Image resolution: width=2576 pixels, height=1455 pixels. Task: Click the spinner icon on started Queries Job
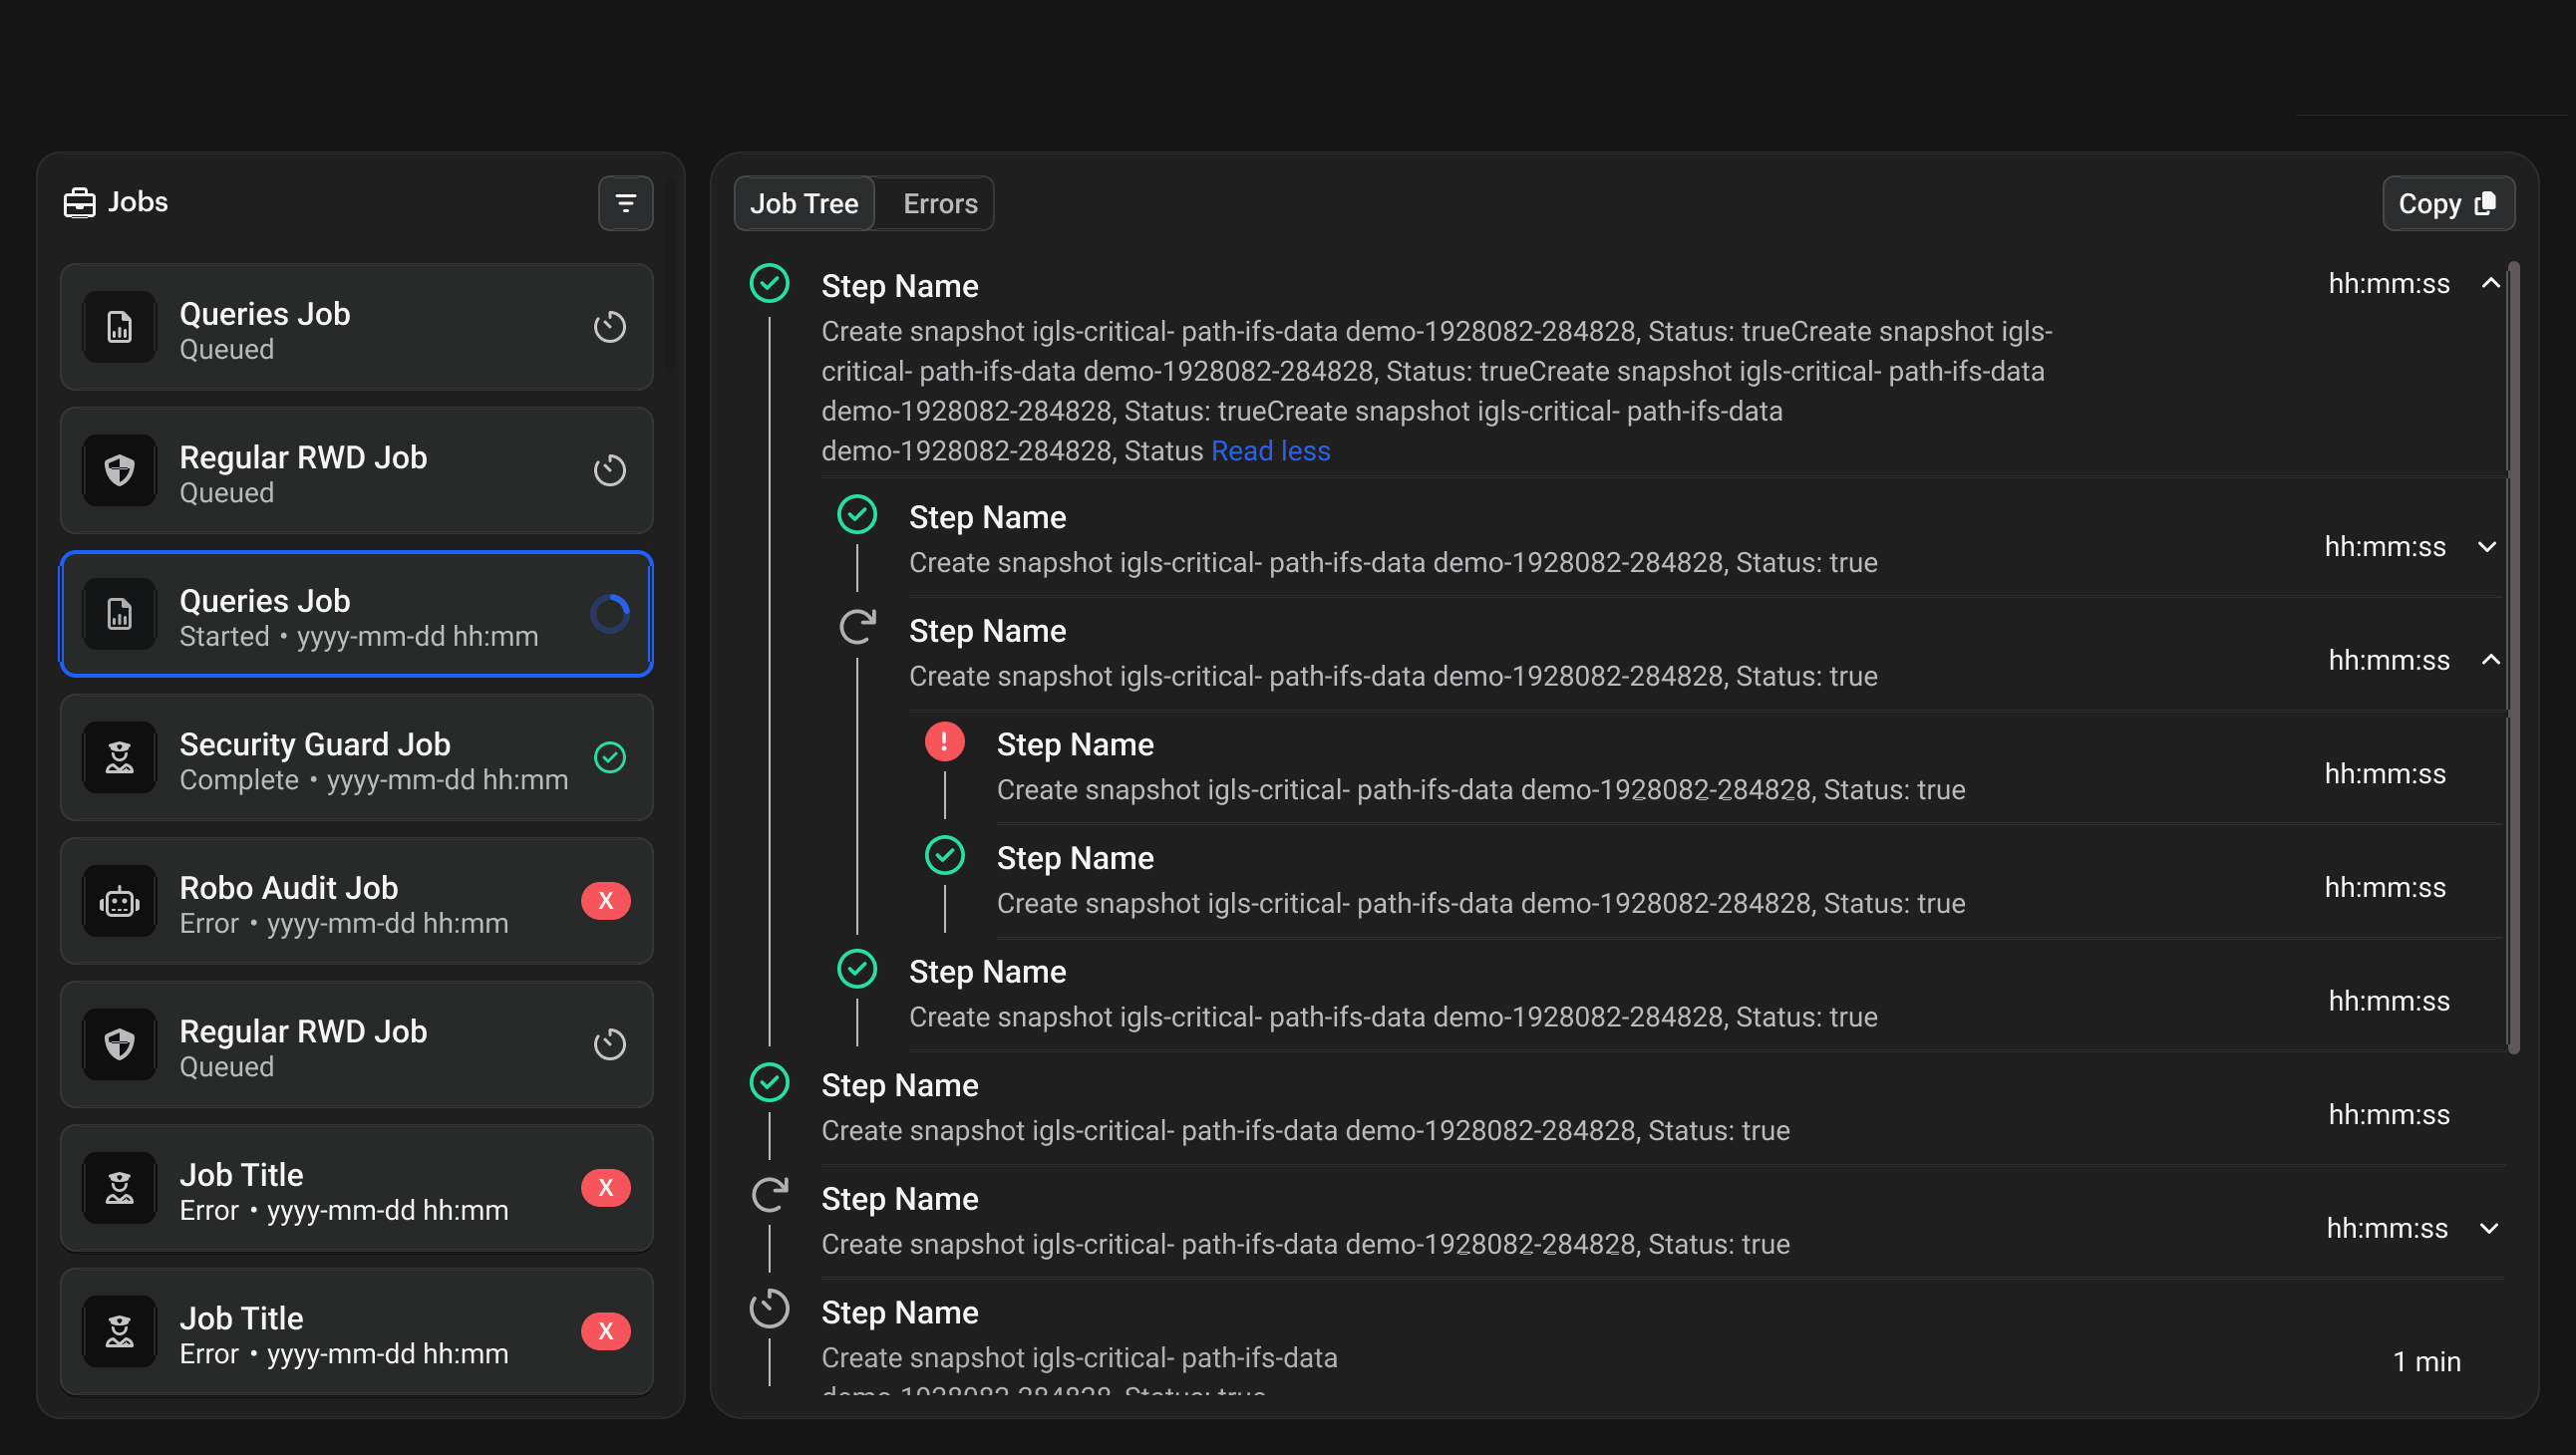(x=609, y=614)
